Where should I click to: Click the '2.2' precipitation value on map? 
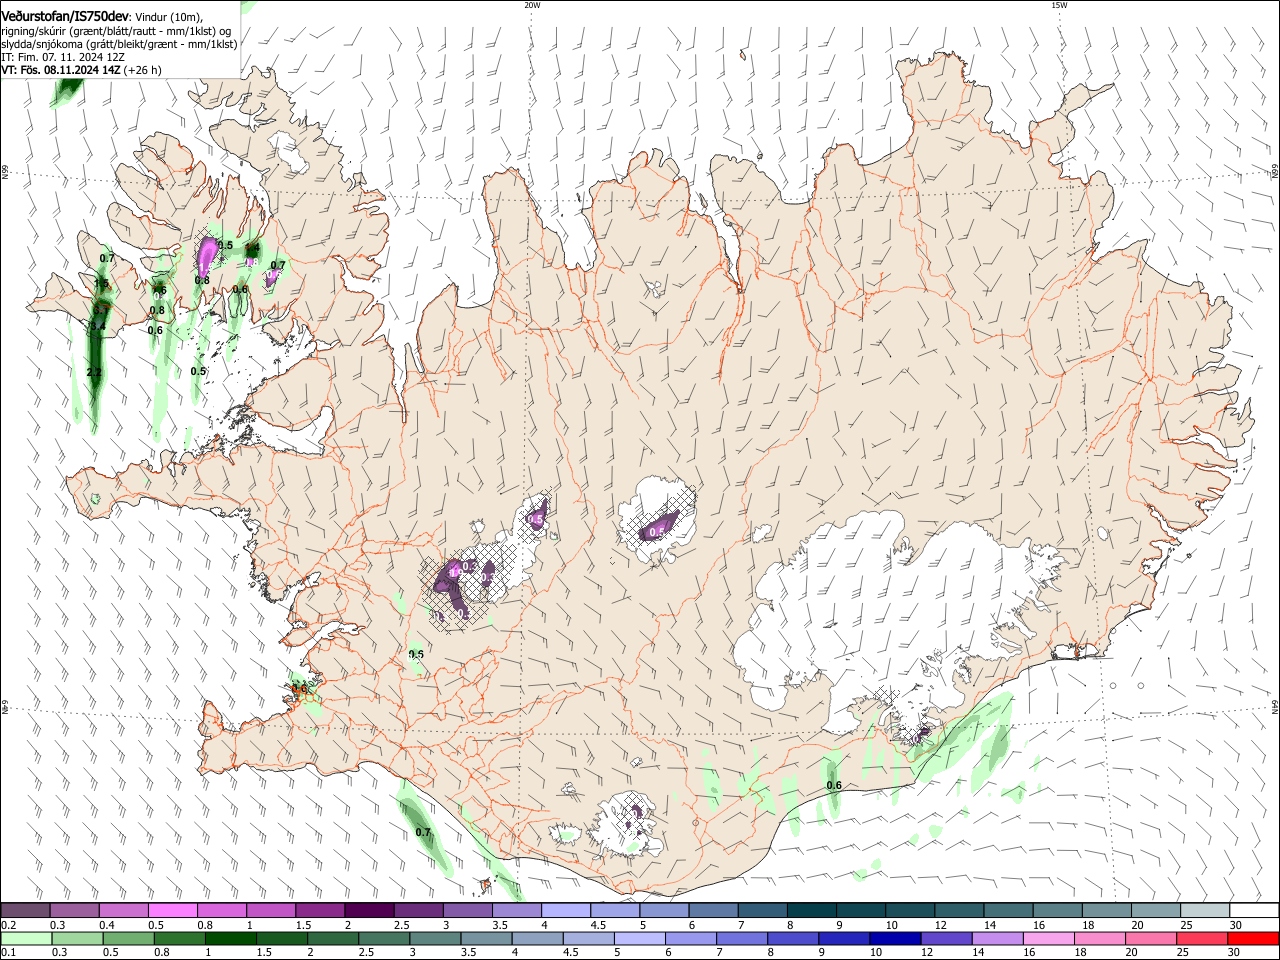94,373
